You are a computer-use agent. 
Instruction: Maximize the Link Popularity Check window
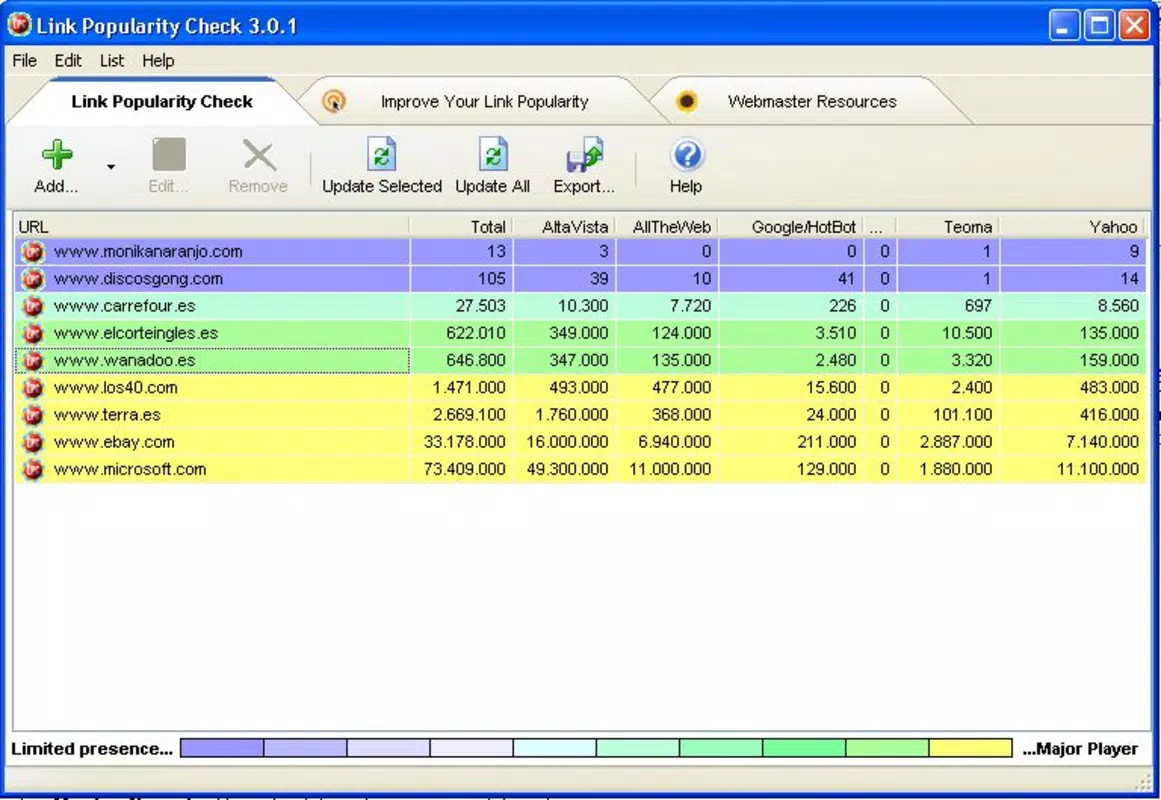pyautogui.click(x=1100, y=26)
